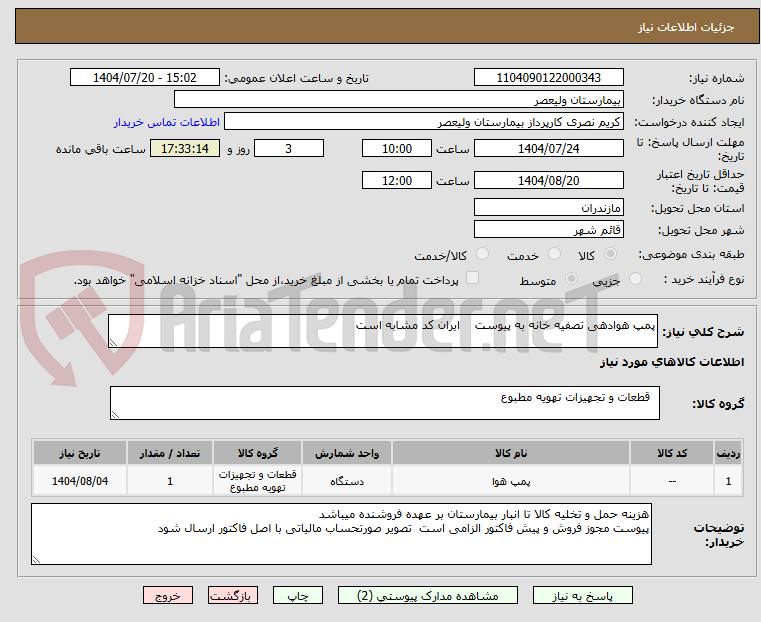
Task: Click the 'دستگاه' unit cell
Action: tap(347, 481)
